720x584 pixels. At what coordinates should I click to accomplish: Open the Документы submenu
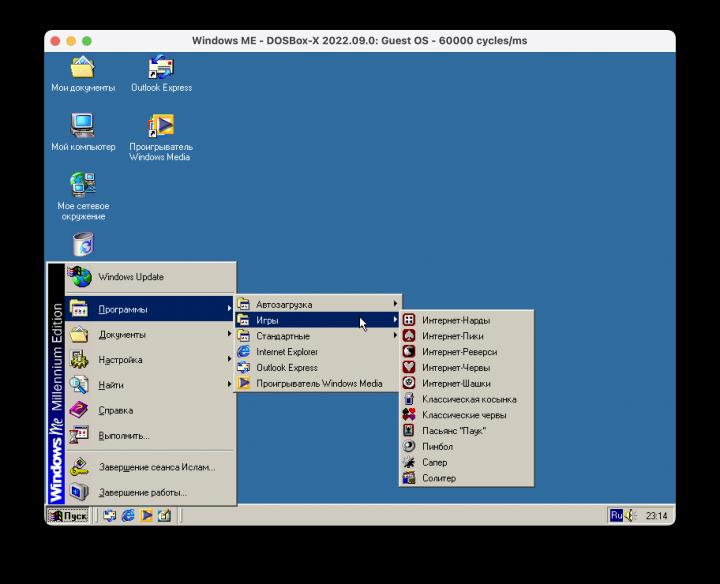tap(142, 335)
